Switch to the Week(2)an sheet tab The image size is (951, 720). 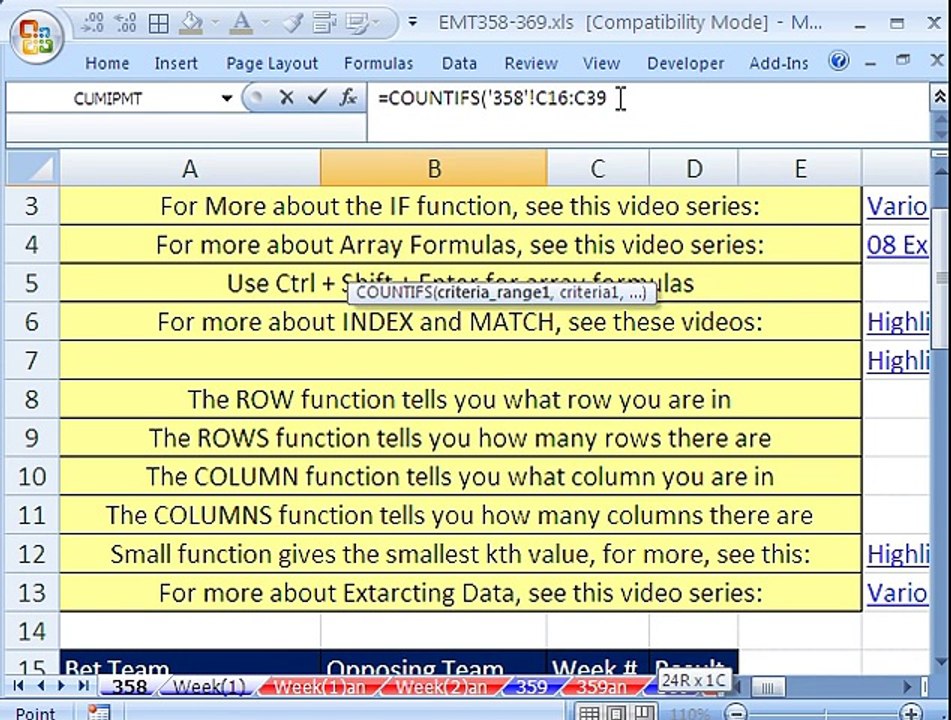pos(441,687)
